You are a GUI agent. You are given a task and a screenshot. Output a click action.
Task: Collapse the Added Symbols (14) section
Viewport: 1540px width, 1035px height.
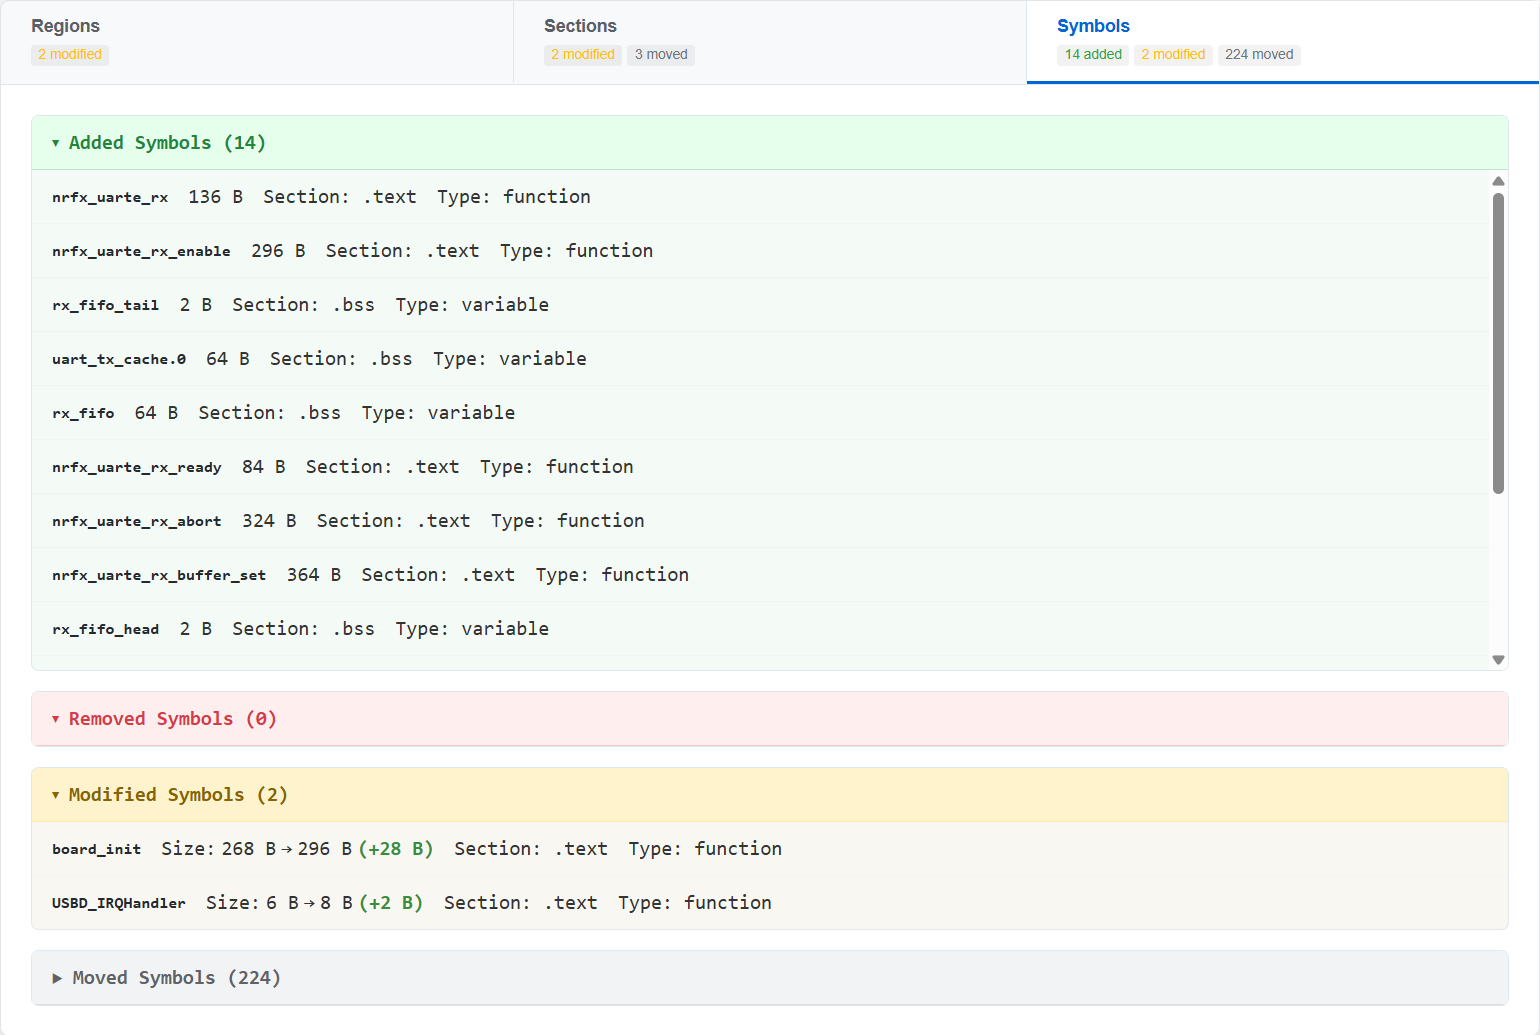[x=769, y=143]
